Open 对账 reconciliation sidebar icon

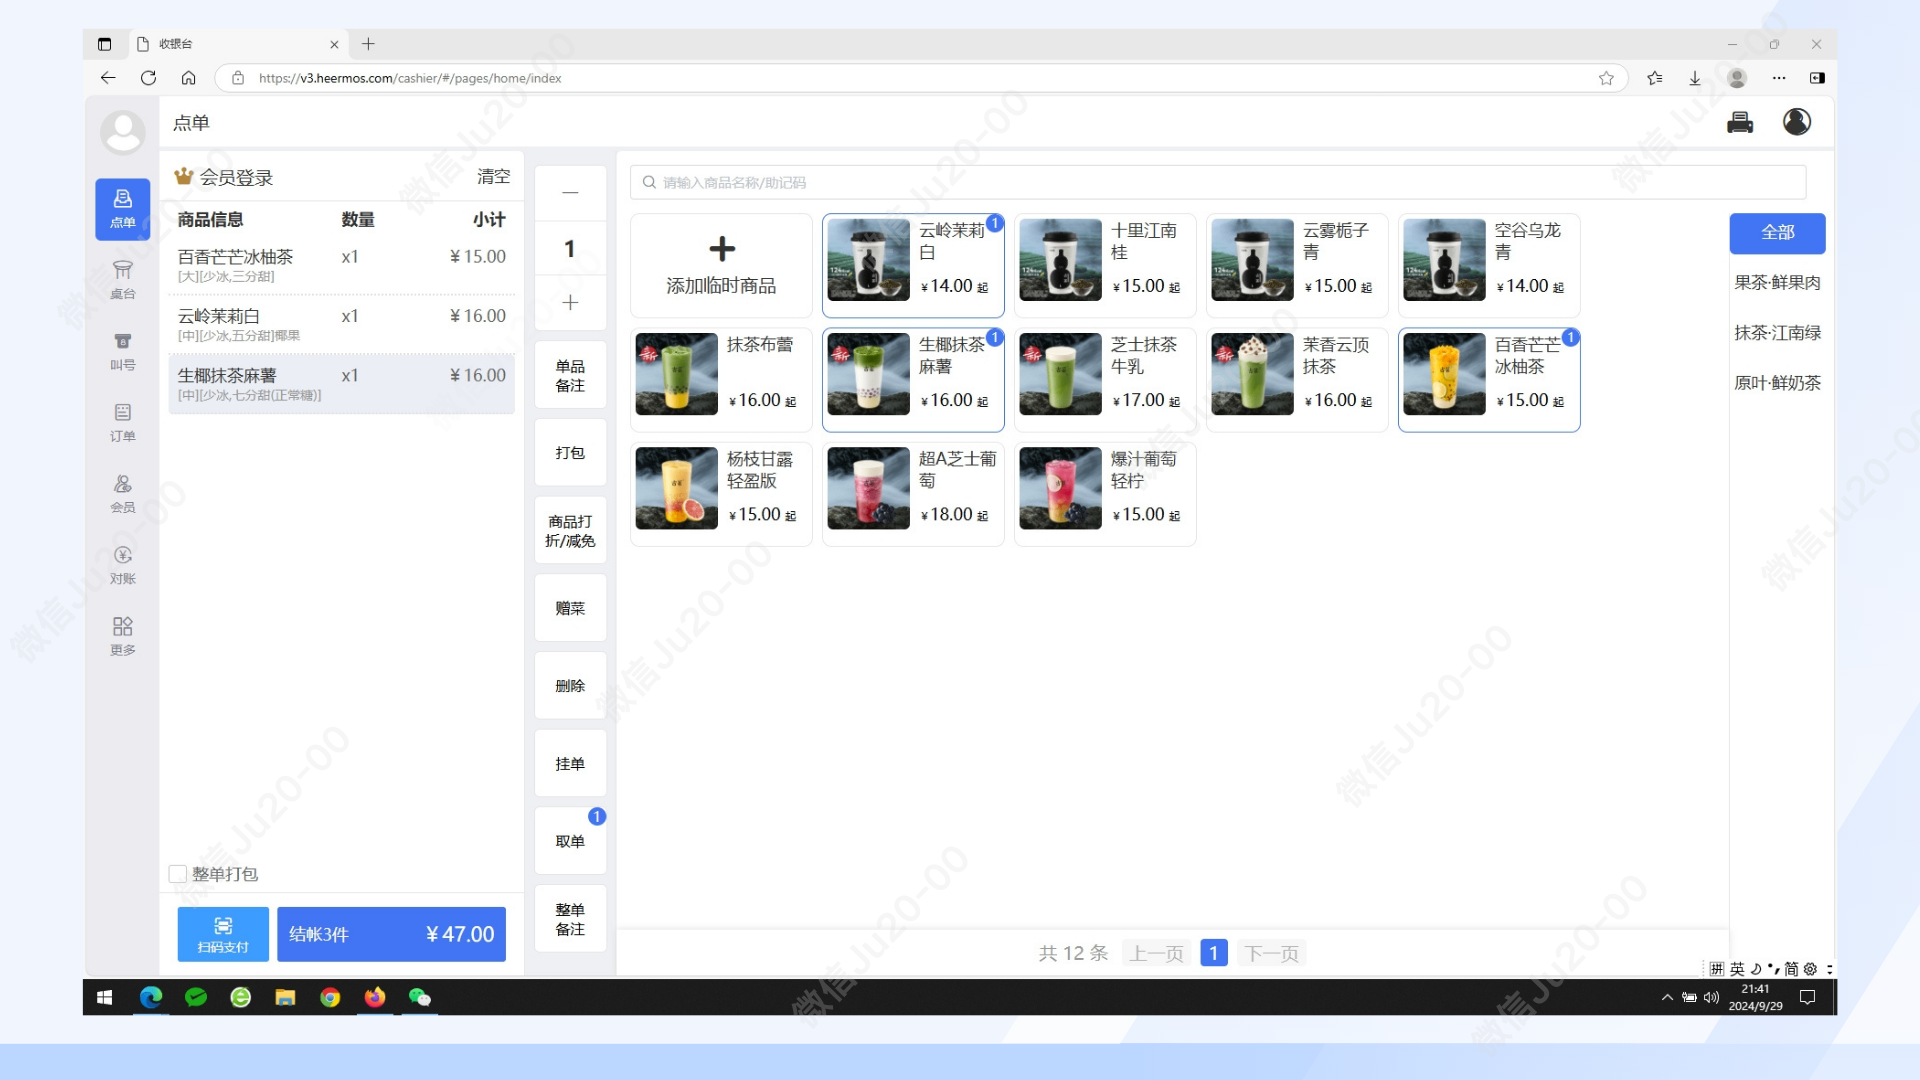[x=122, y=565]
